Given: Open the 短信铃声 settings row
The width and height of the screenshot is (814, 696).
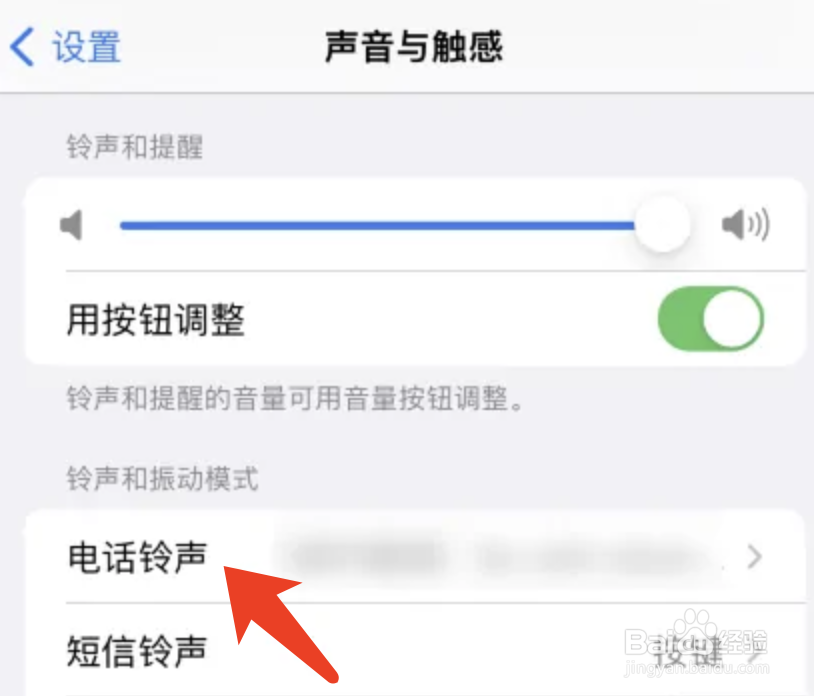Looking at the screenshot, I should tap(415, 650).
